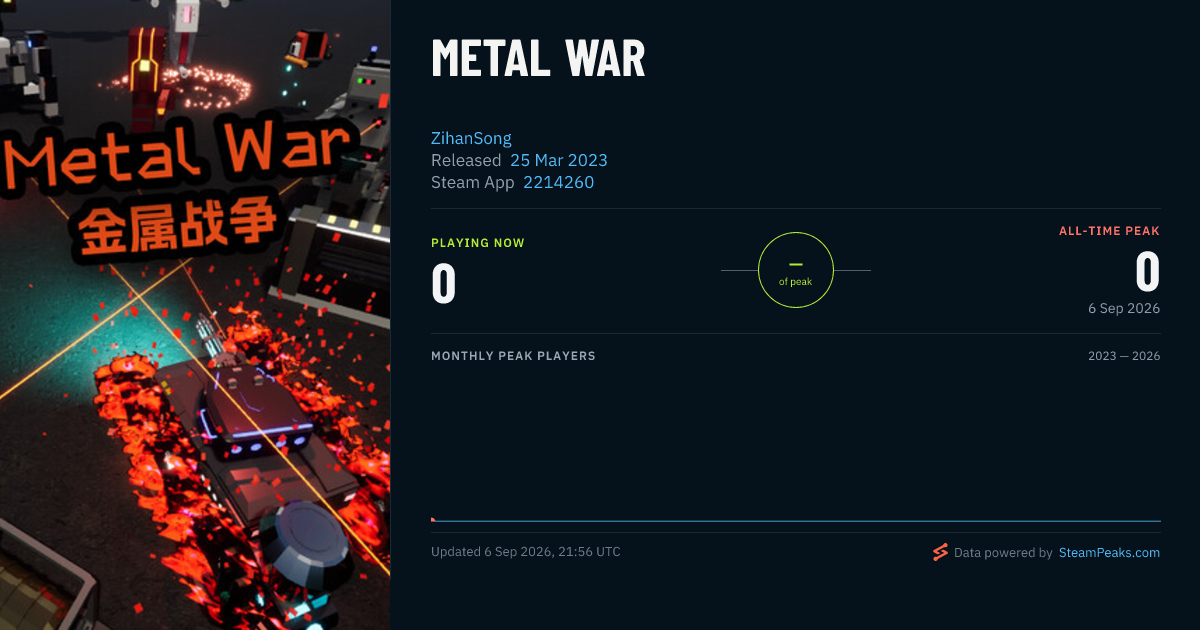Image resolution: width=1200 pixels, height=630 pixels.
Task: Click the all-time peak value 0
Action: [x=1148, y=272]
